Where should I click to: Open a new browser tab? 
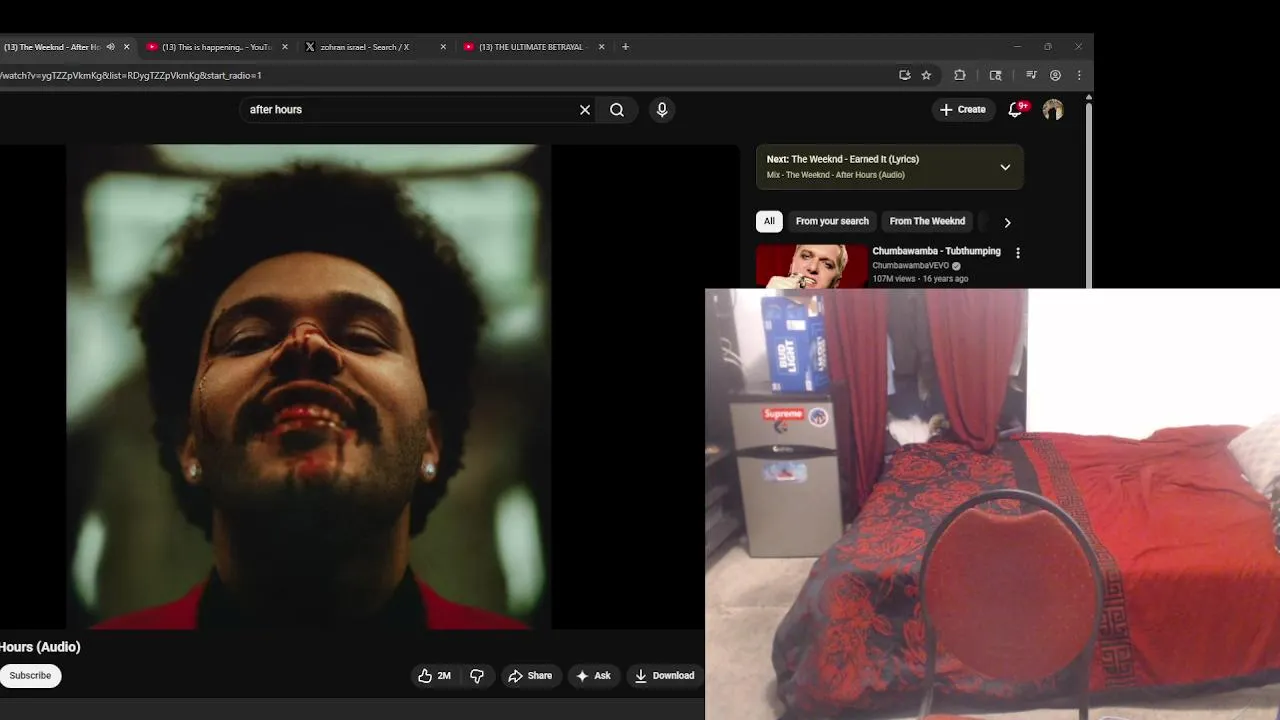(x=626, y=47)
